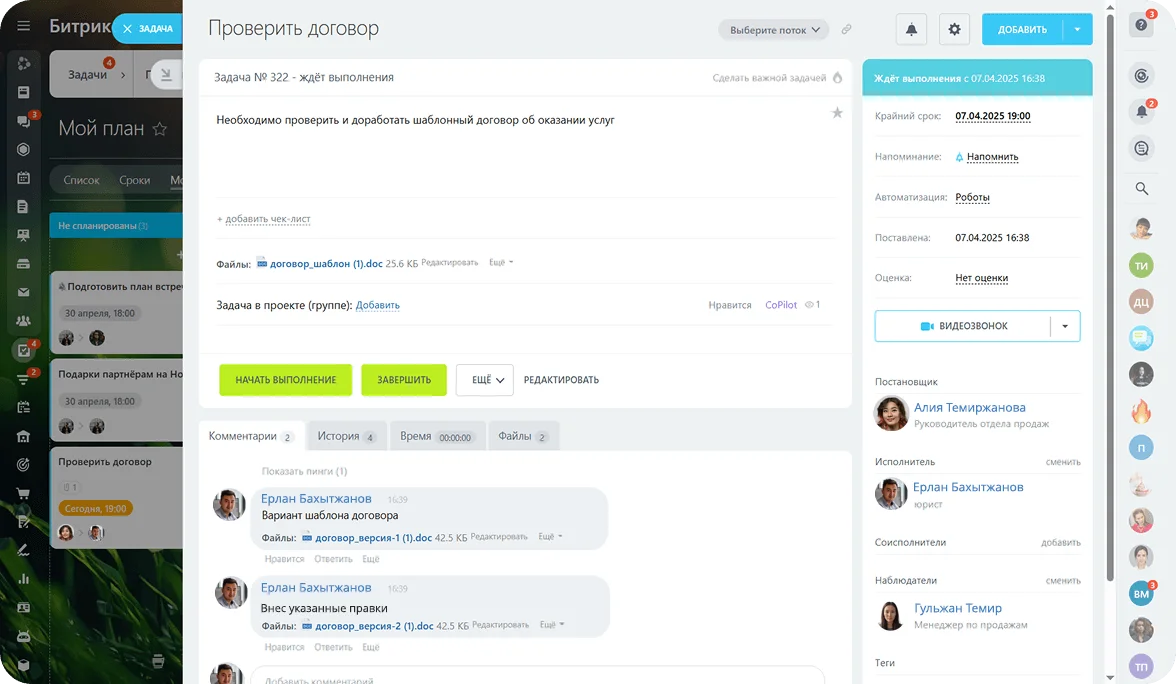
Task: Switch to the Файлы tab
Action: click(524, 436)
